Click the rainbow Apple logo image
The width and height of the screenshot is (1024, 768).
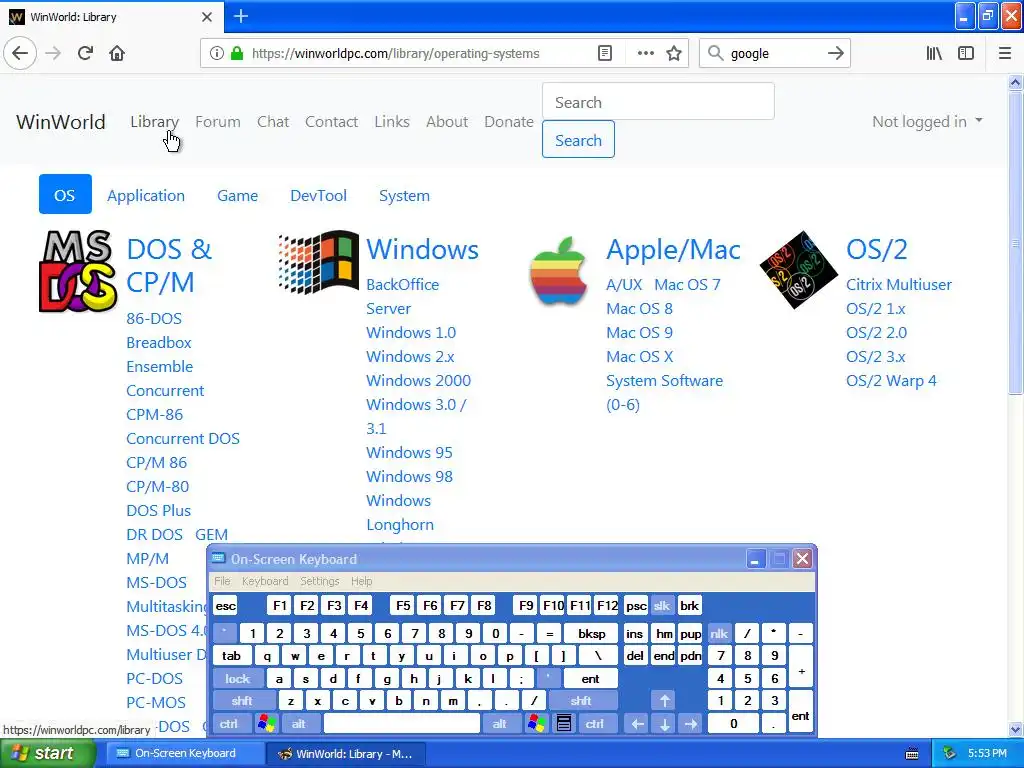[558, 270]
